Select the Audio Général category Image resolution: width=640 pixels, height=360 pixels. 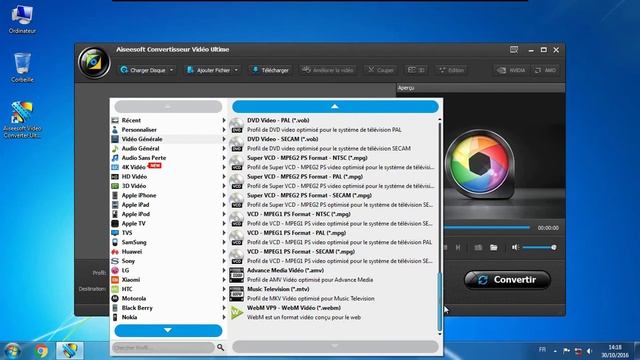[168, 149]
